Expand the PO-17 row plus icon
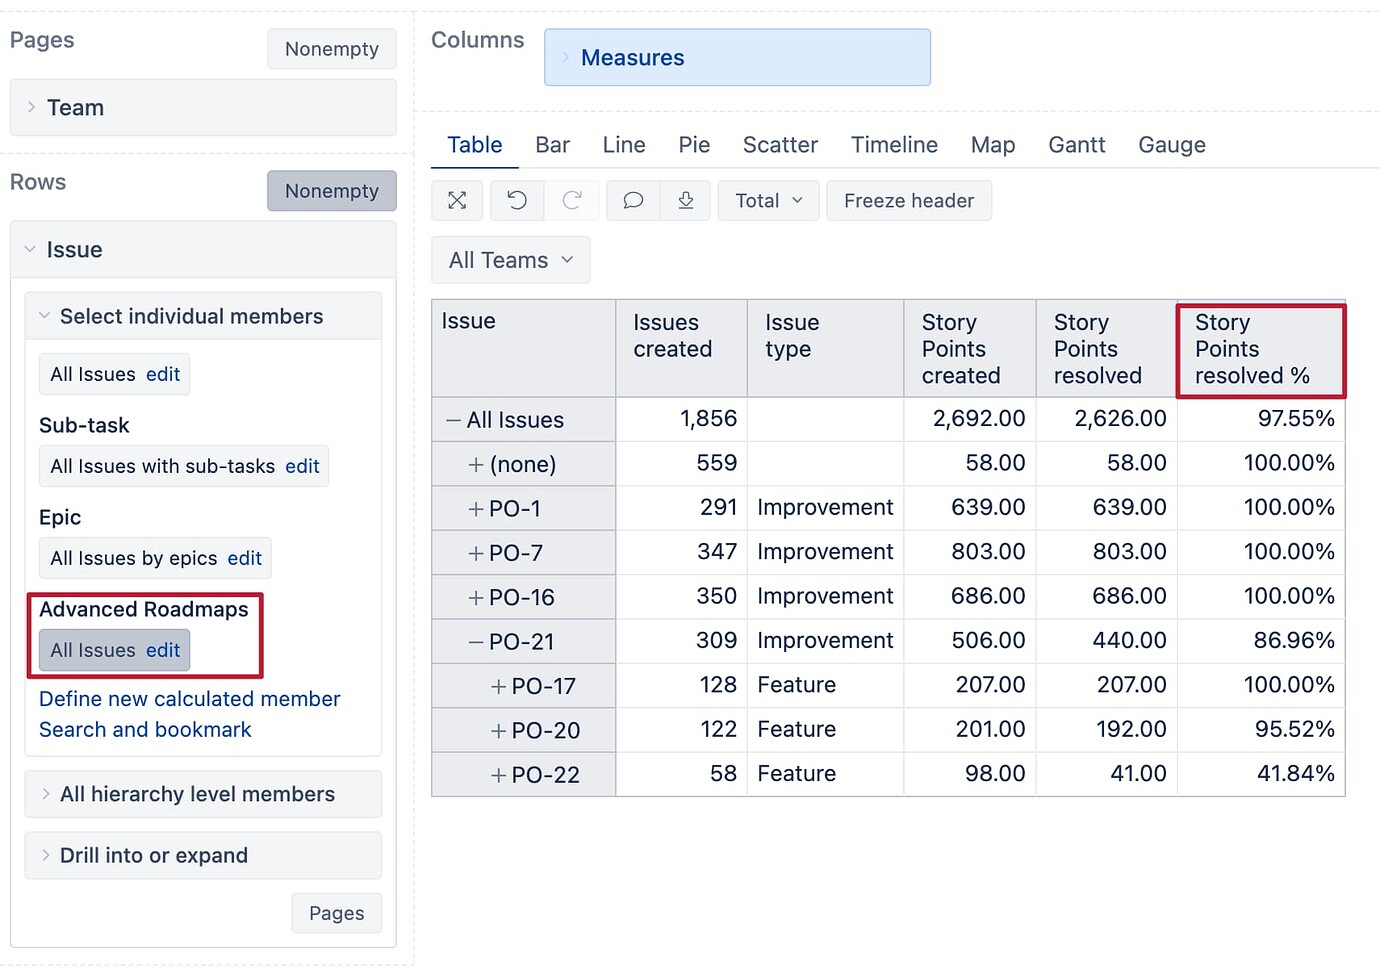The image size is (1380, 970). 498,687
